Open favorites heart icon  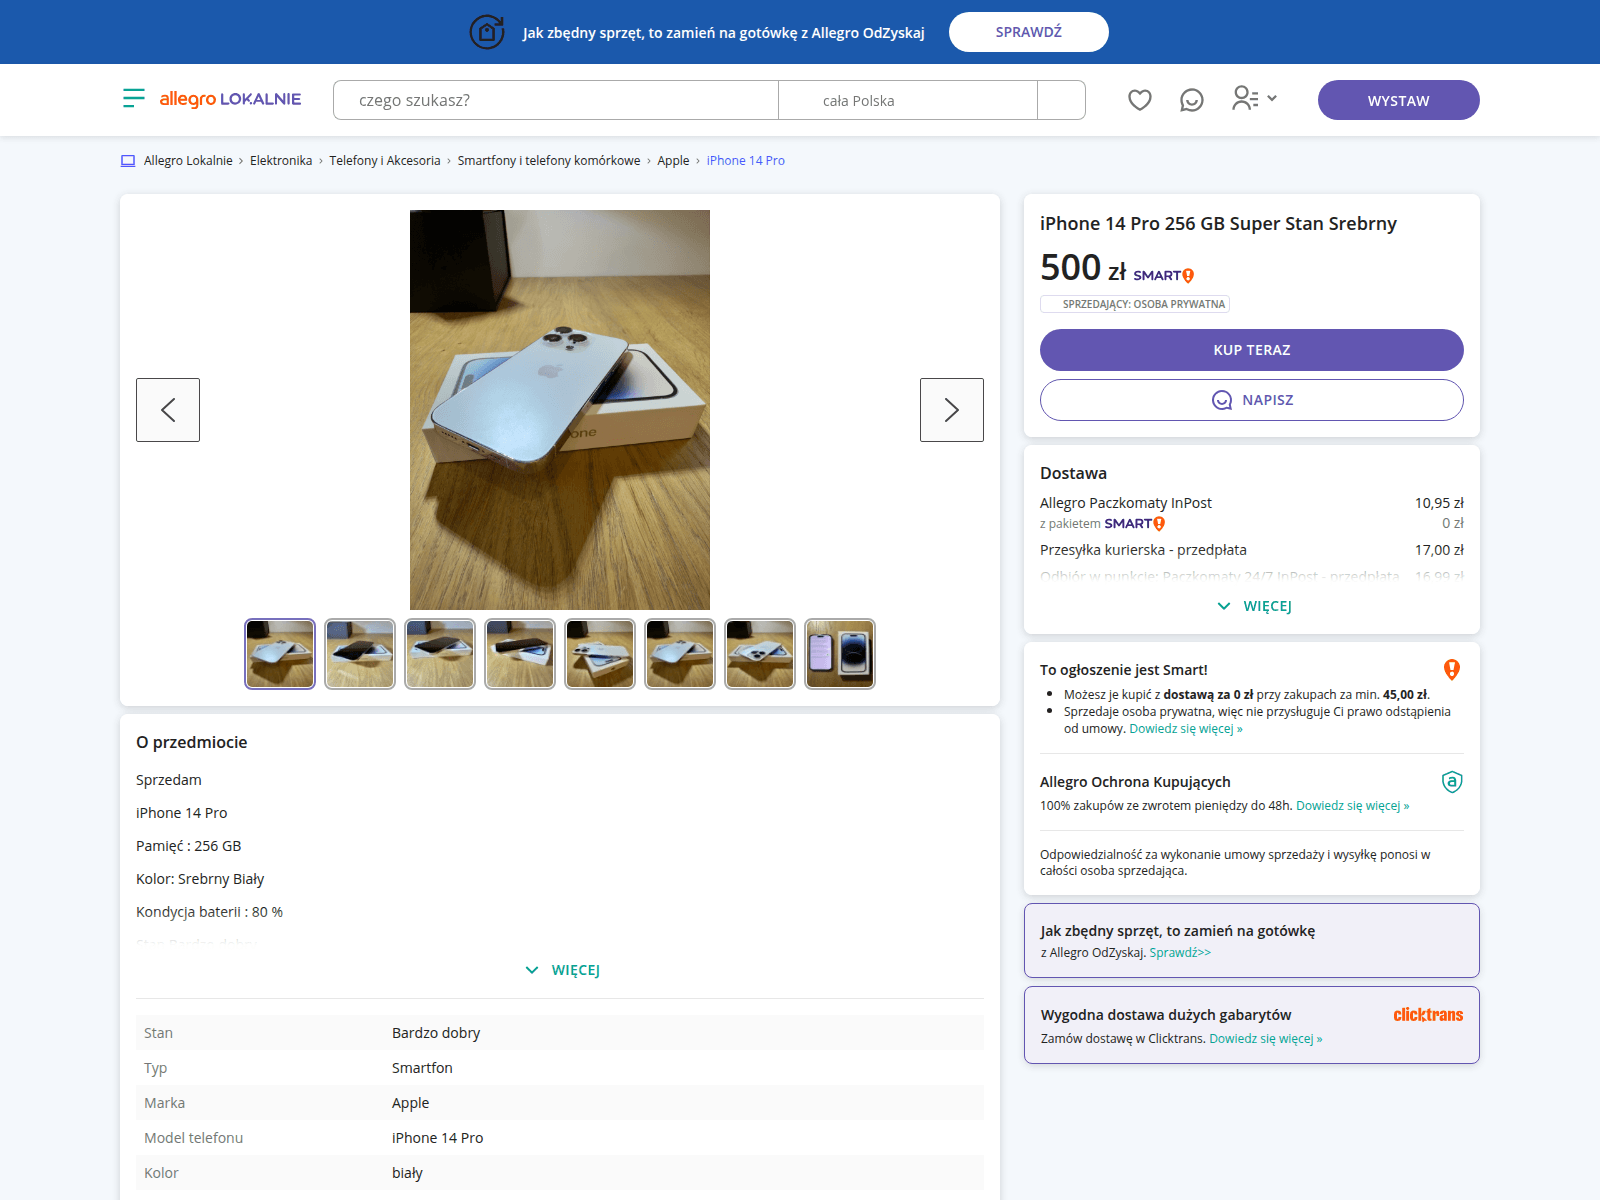pyautogui.click(x=1140, y=100)
